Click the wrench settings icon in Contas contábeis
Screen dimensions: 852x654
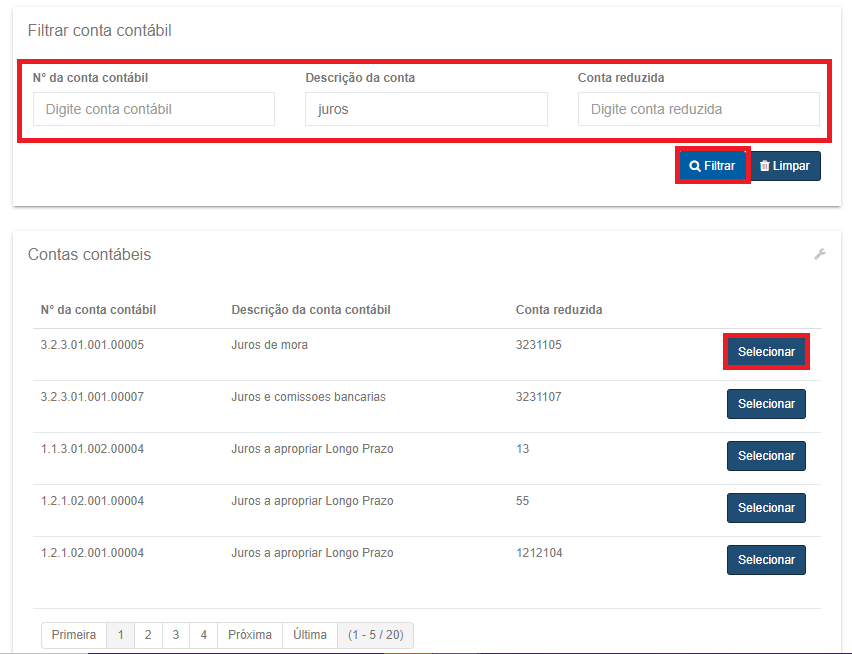click(820, 254)
